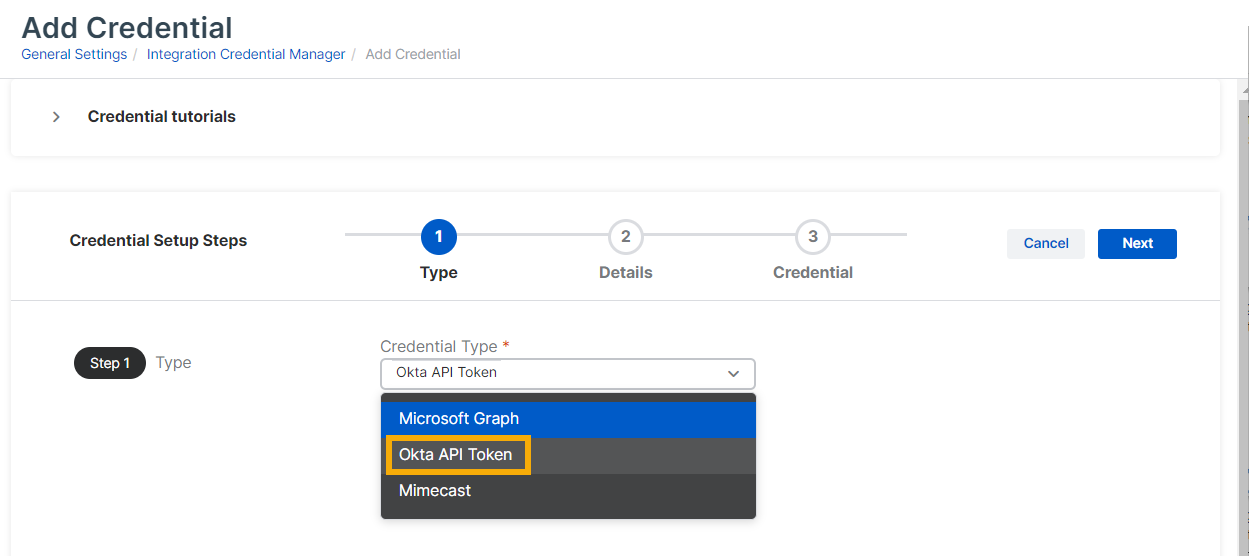Click the Type step label
1249x556 pixels.
[439, 272]
